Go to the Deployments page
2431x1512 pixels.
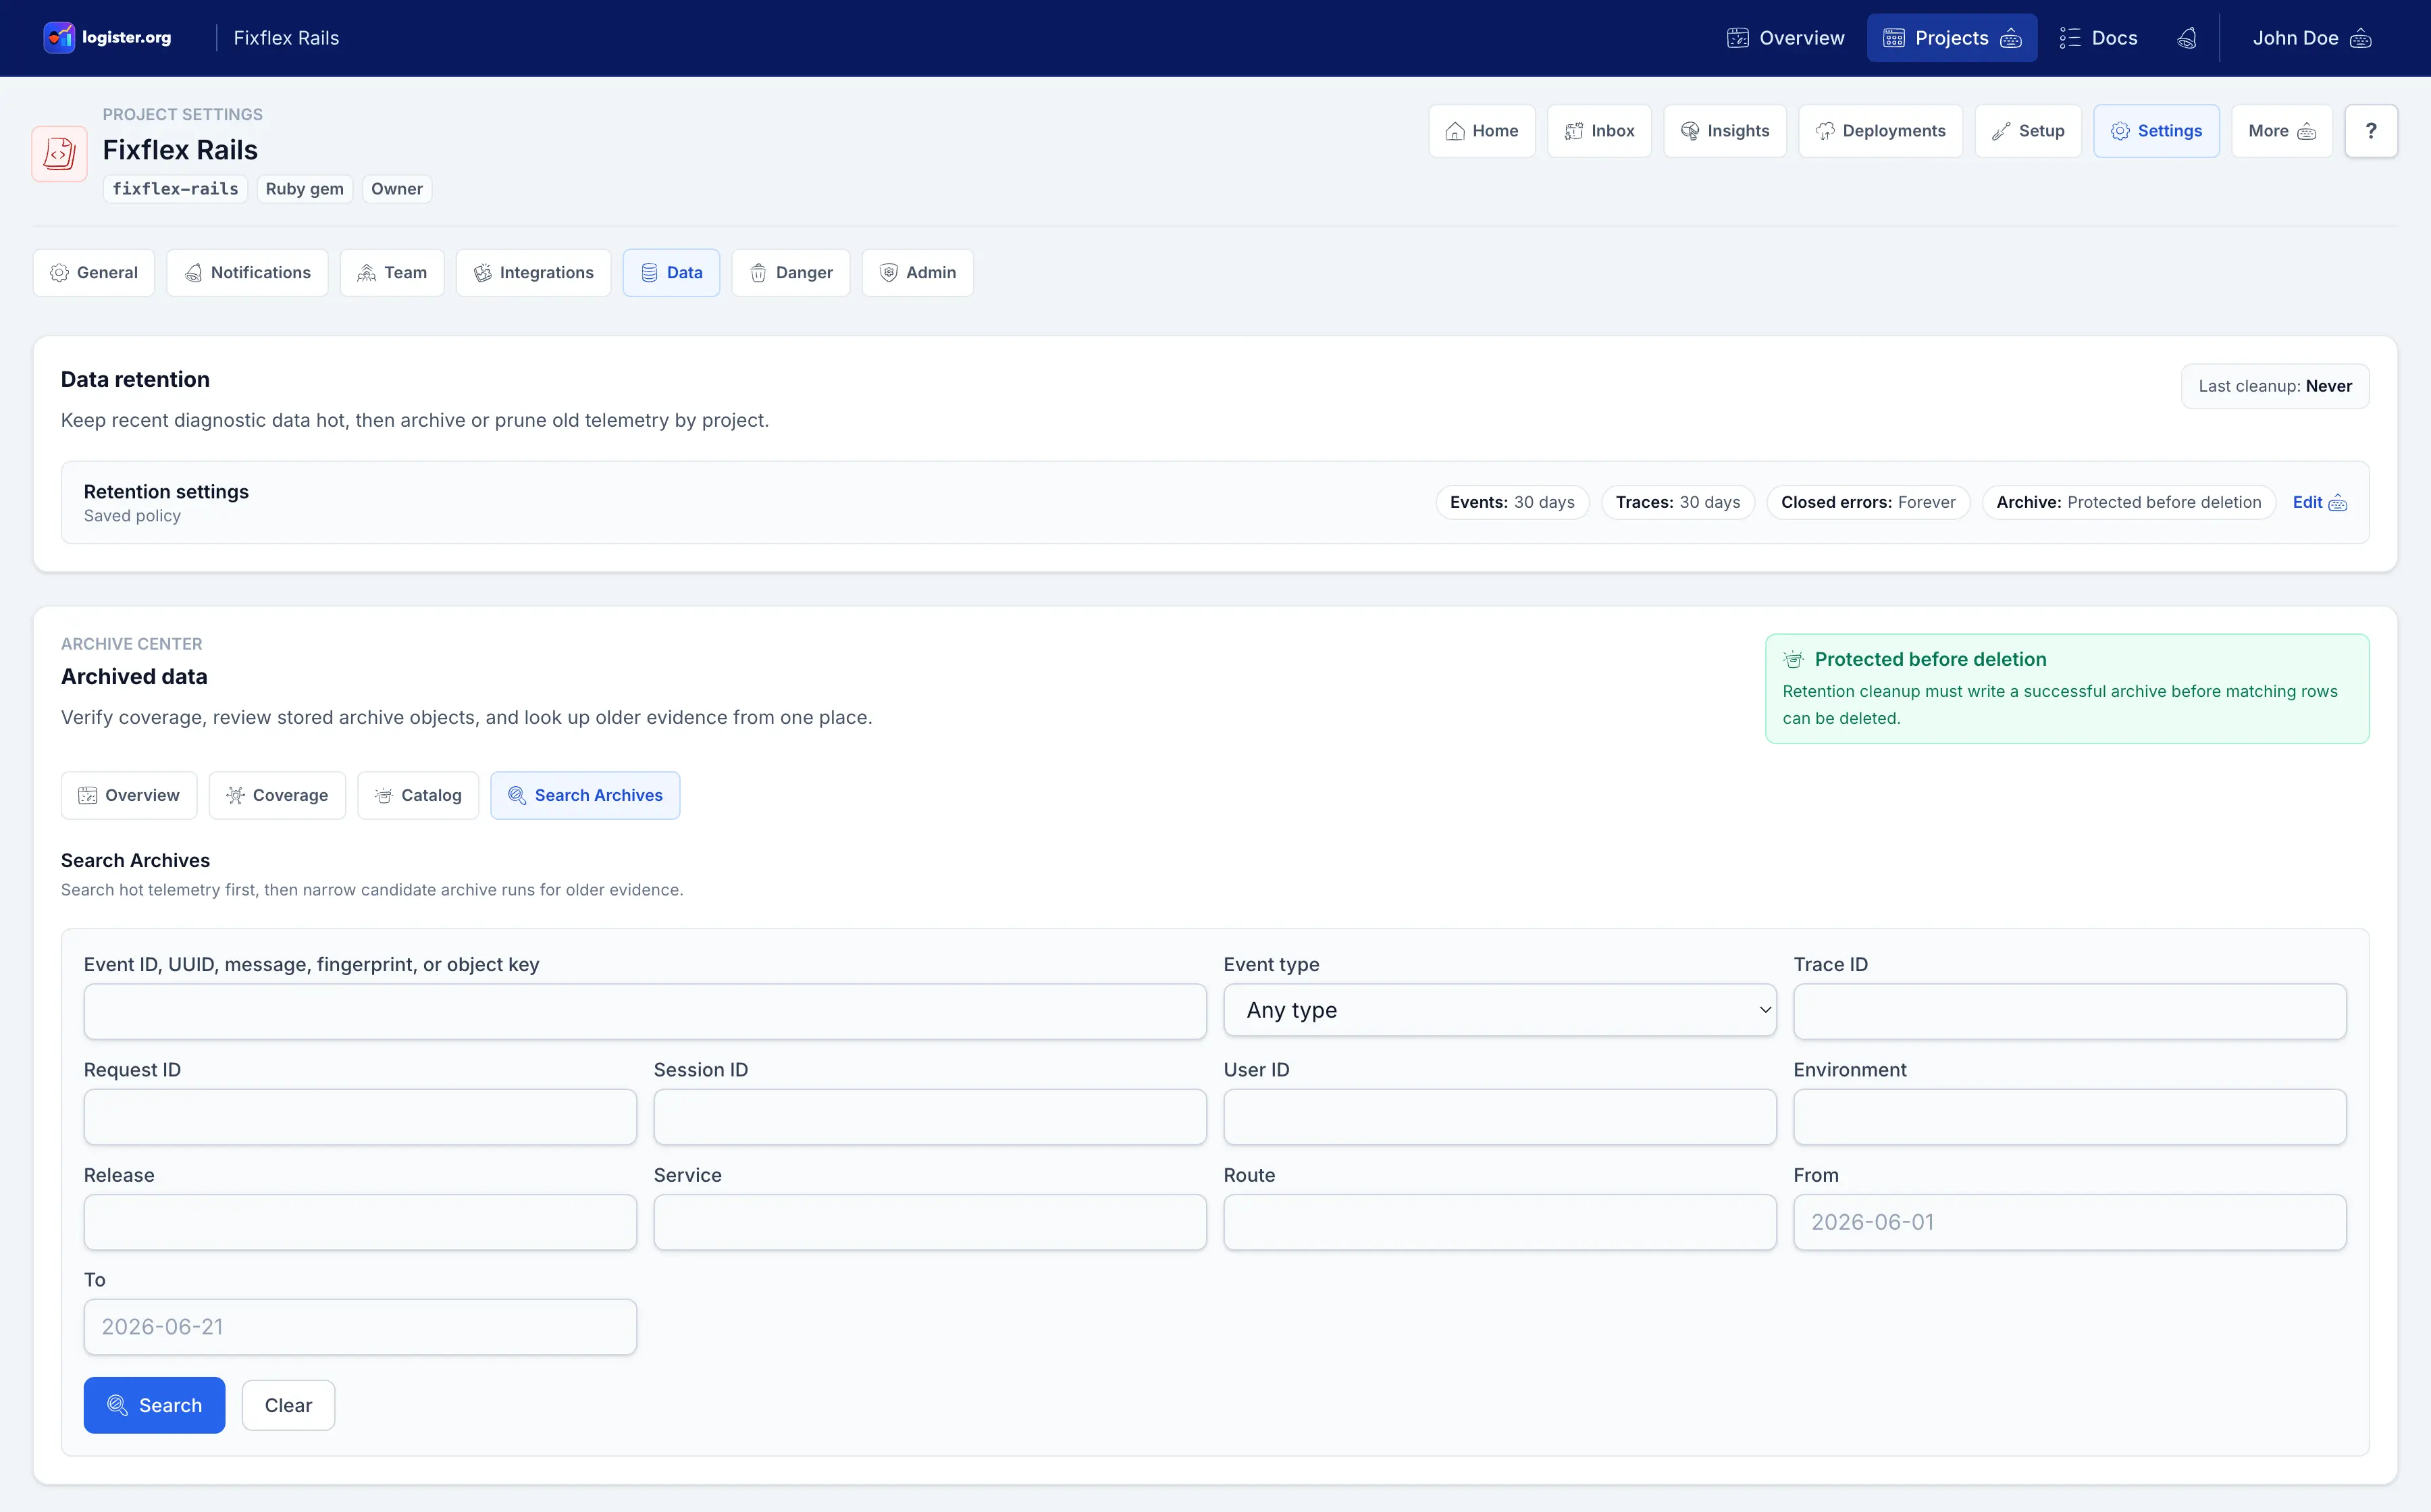pos(1880,131)
